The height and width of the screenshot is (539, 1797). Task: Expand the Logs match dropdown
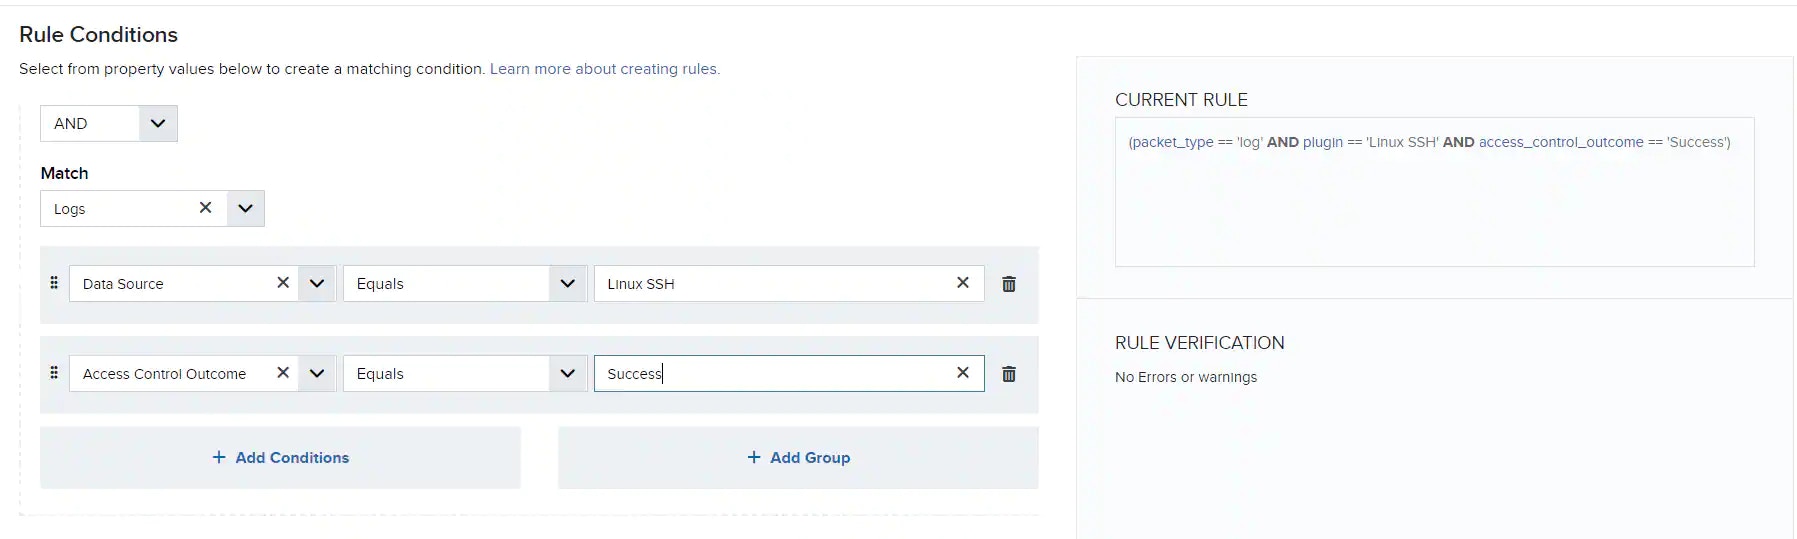point(245,209)
